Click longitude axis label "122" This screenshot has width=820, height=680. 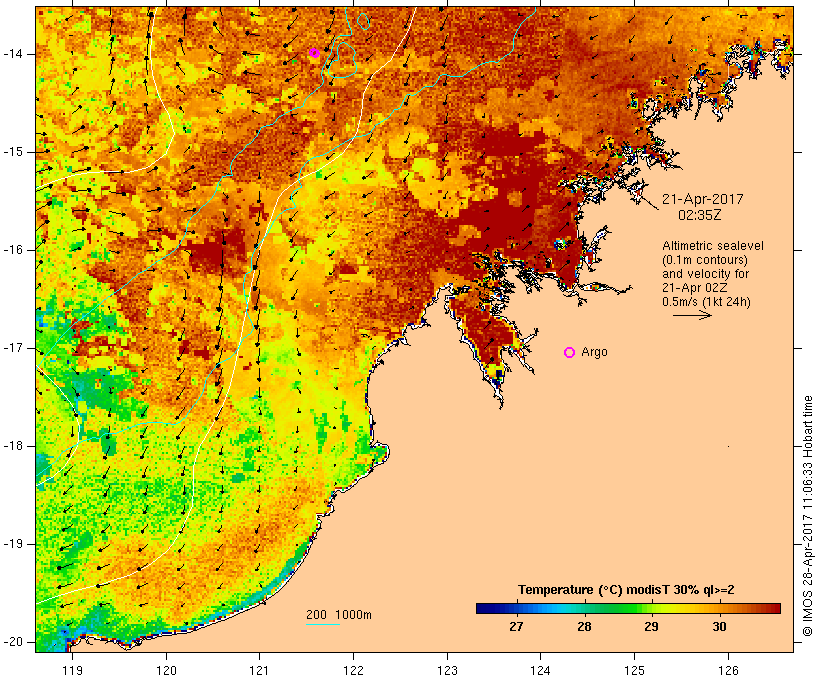[x=354, y=670]
